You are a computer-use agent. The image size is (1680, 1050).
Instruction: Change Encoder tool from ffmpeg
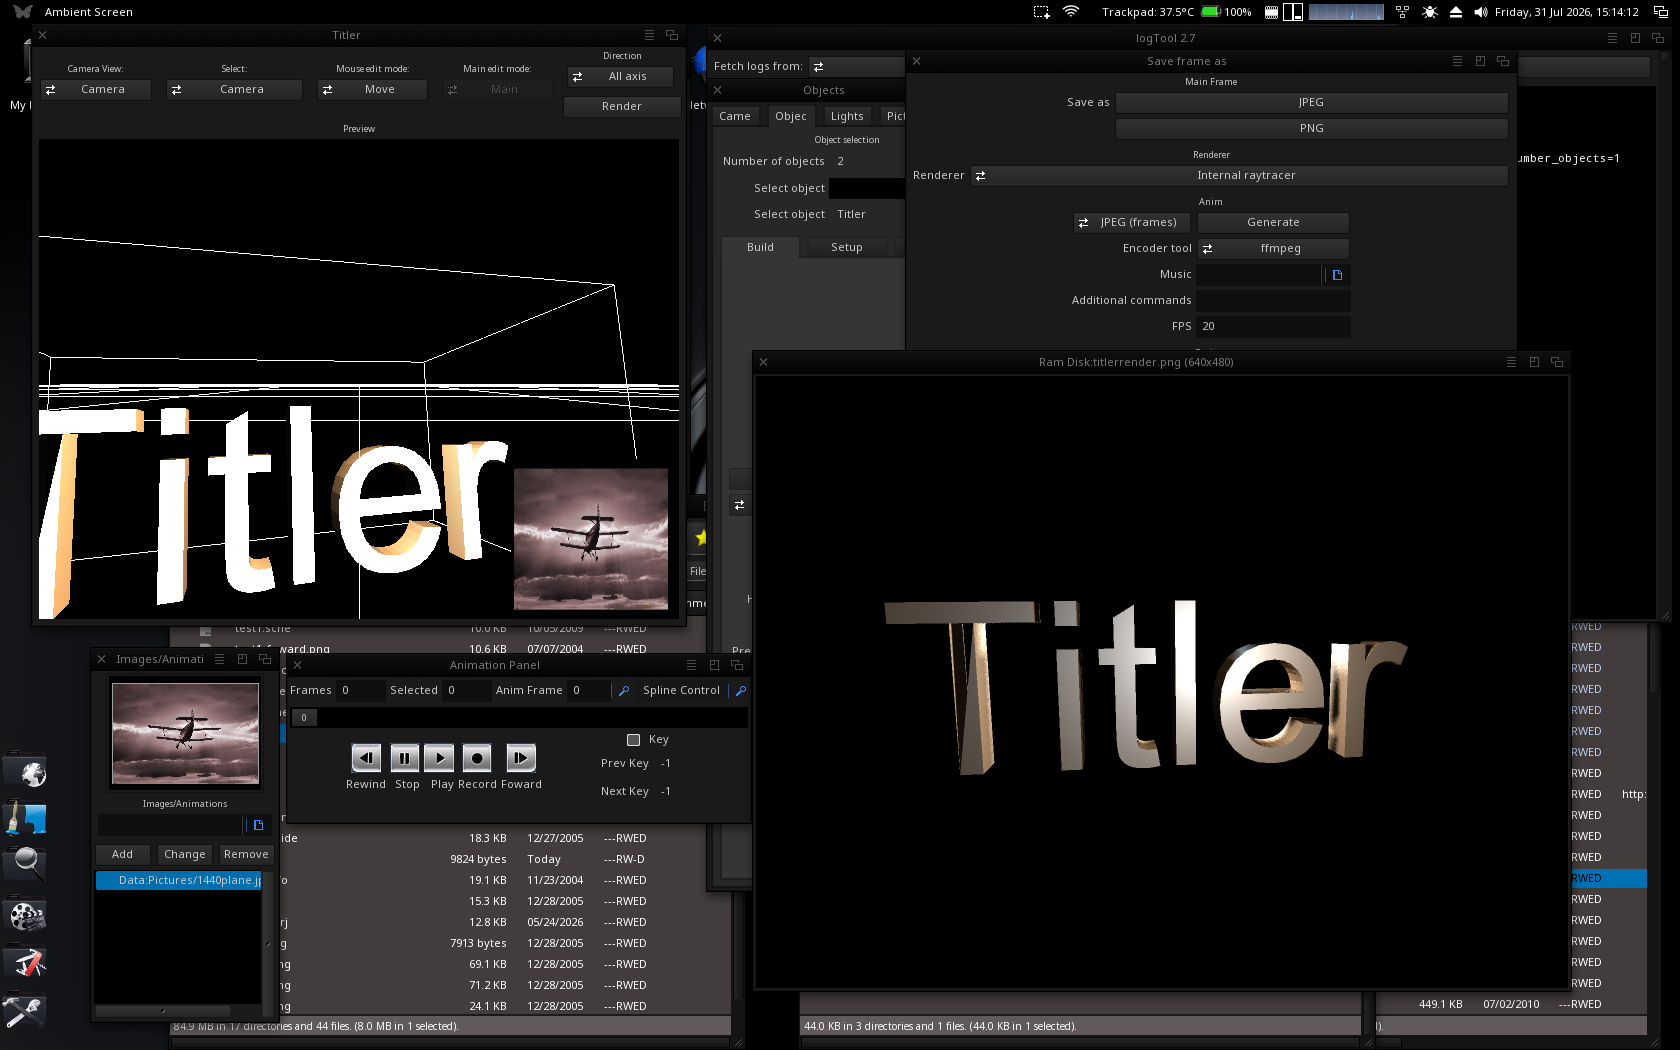point(1273,249)
